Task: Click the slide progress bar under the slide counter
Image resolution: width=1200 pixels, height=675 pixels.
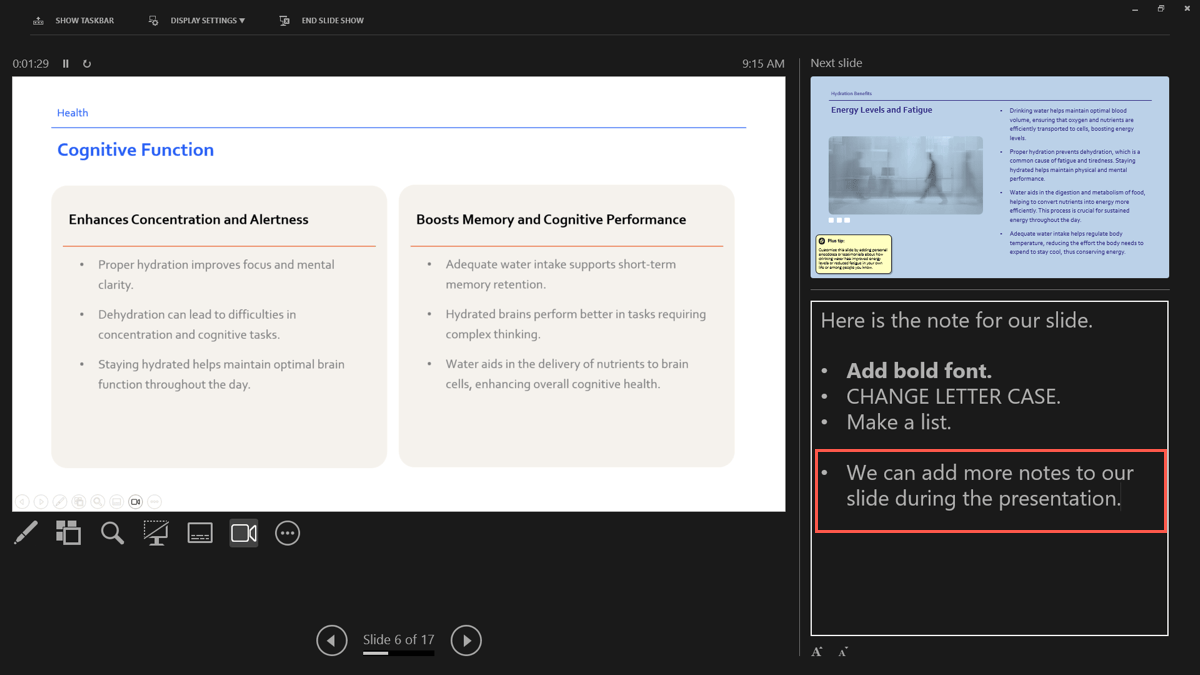Action: [x=398, y=653]
